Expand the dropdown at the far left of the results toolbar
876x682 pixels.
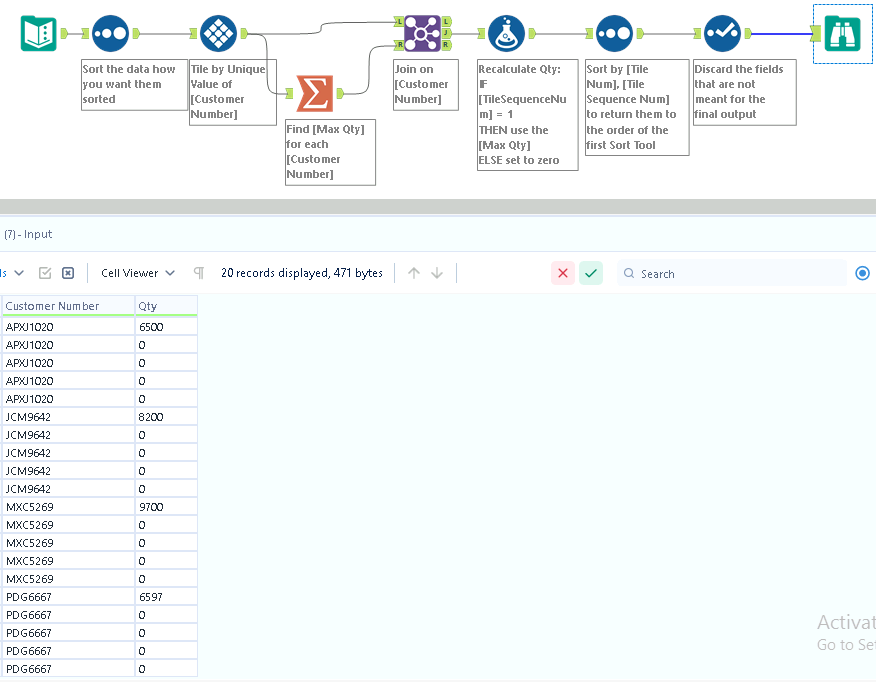click(x=14, y=272)
